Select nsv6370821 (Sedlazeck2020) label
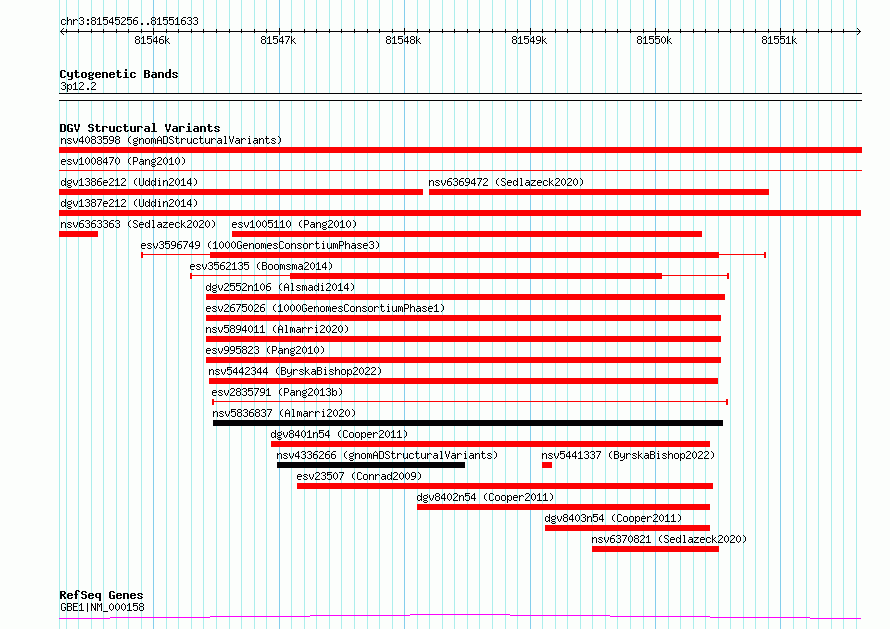 pos(669,539)
